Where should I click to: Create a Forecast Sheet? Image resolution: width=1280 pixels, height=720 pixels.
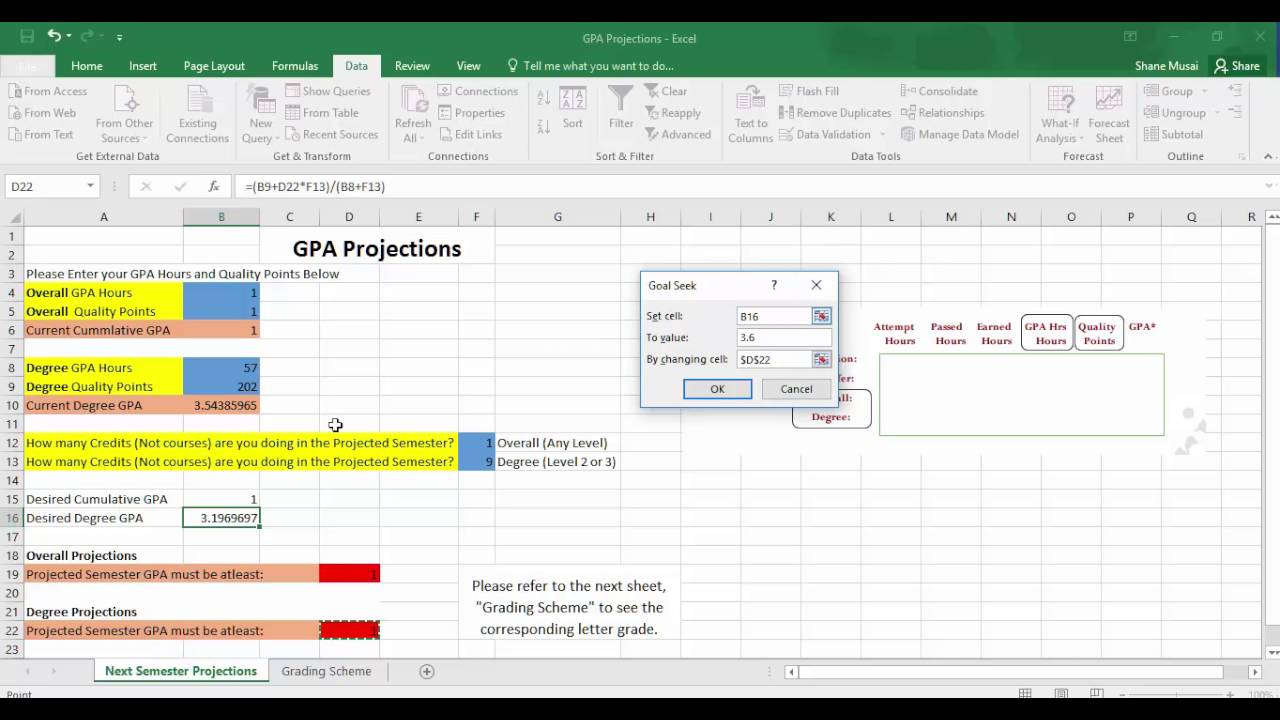[x=1109, y=113]
